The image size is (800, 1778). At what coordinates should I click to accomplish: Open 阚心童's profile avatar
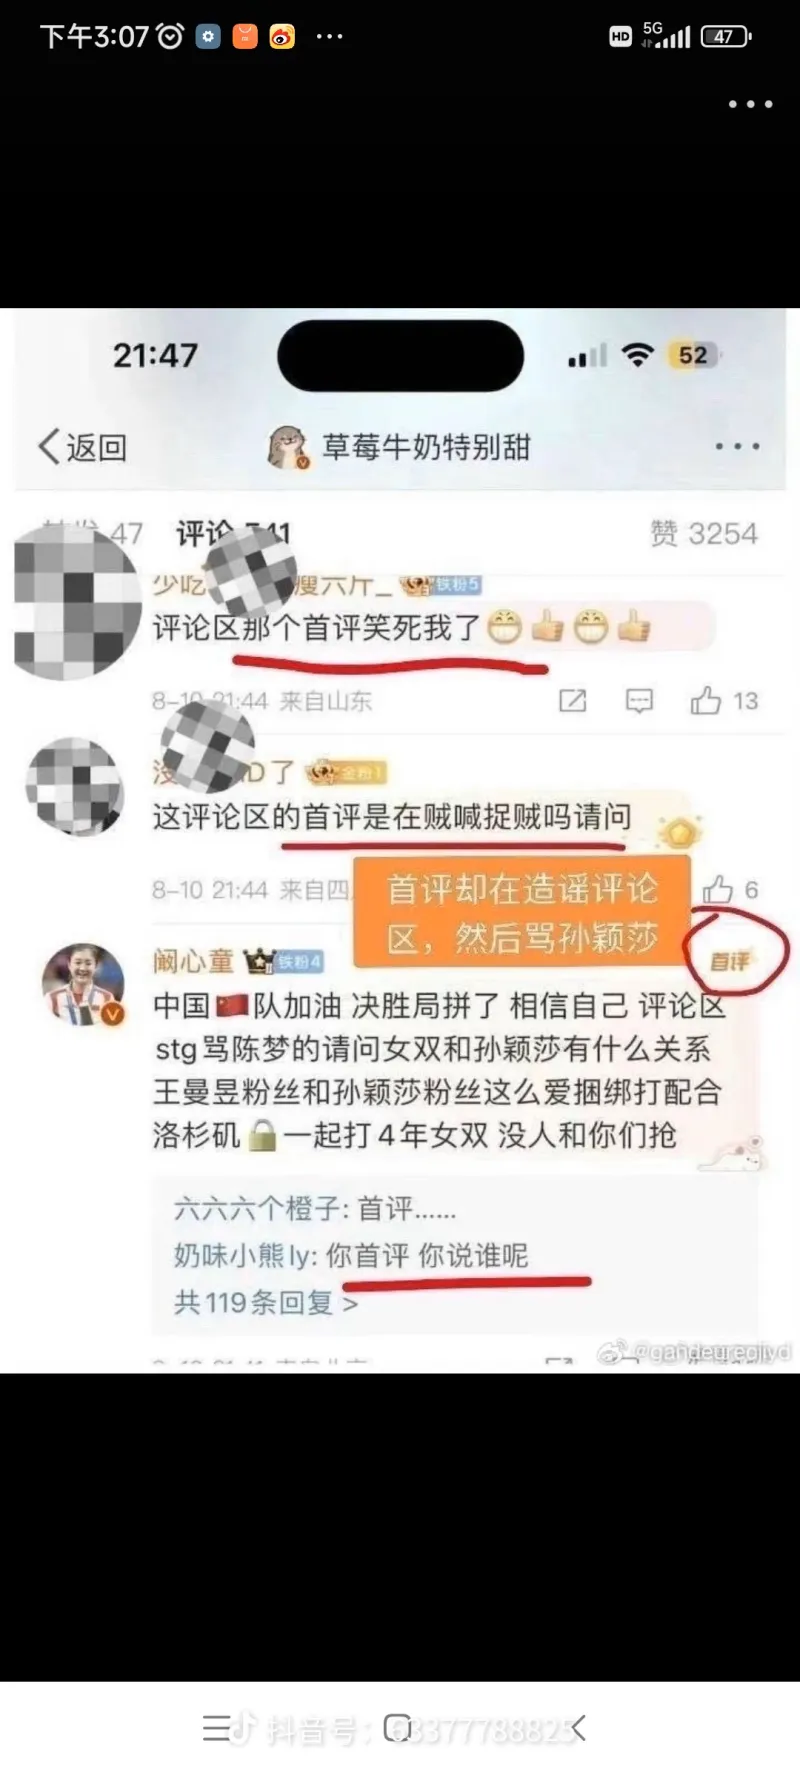[83, 984]
